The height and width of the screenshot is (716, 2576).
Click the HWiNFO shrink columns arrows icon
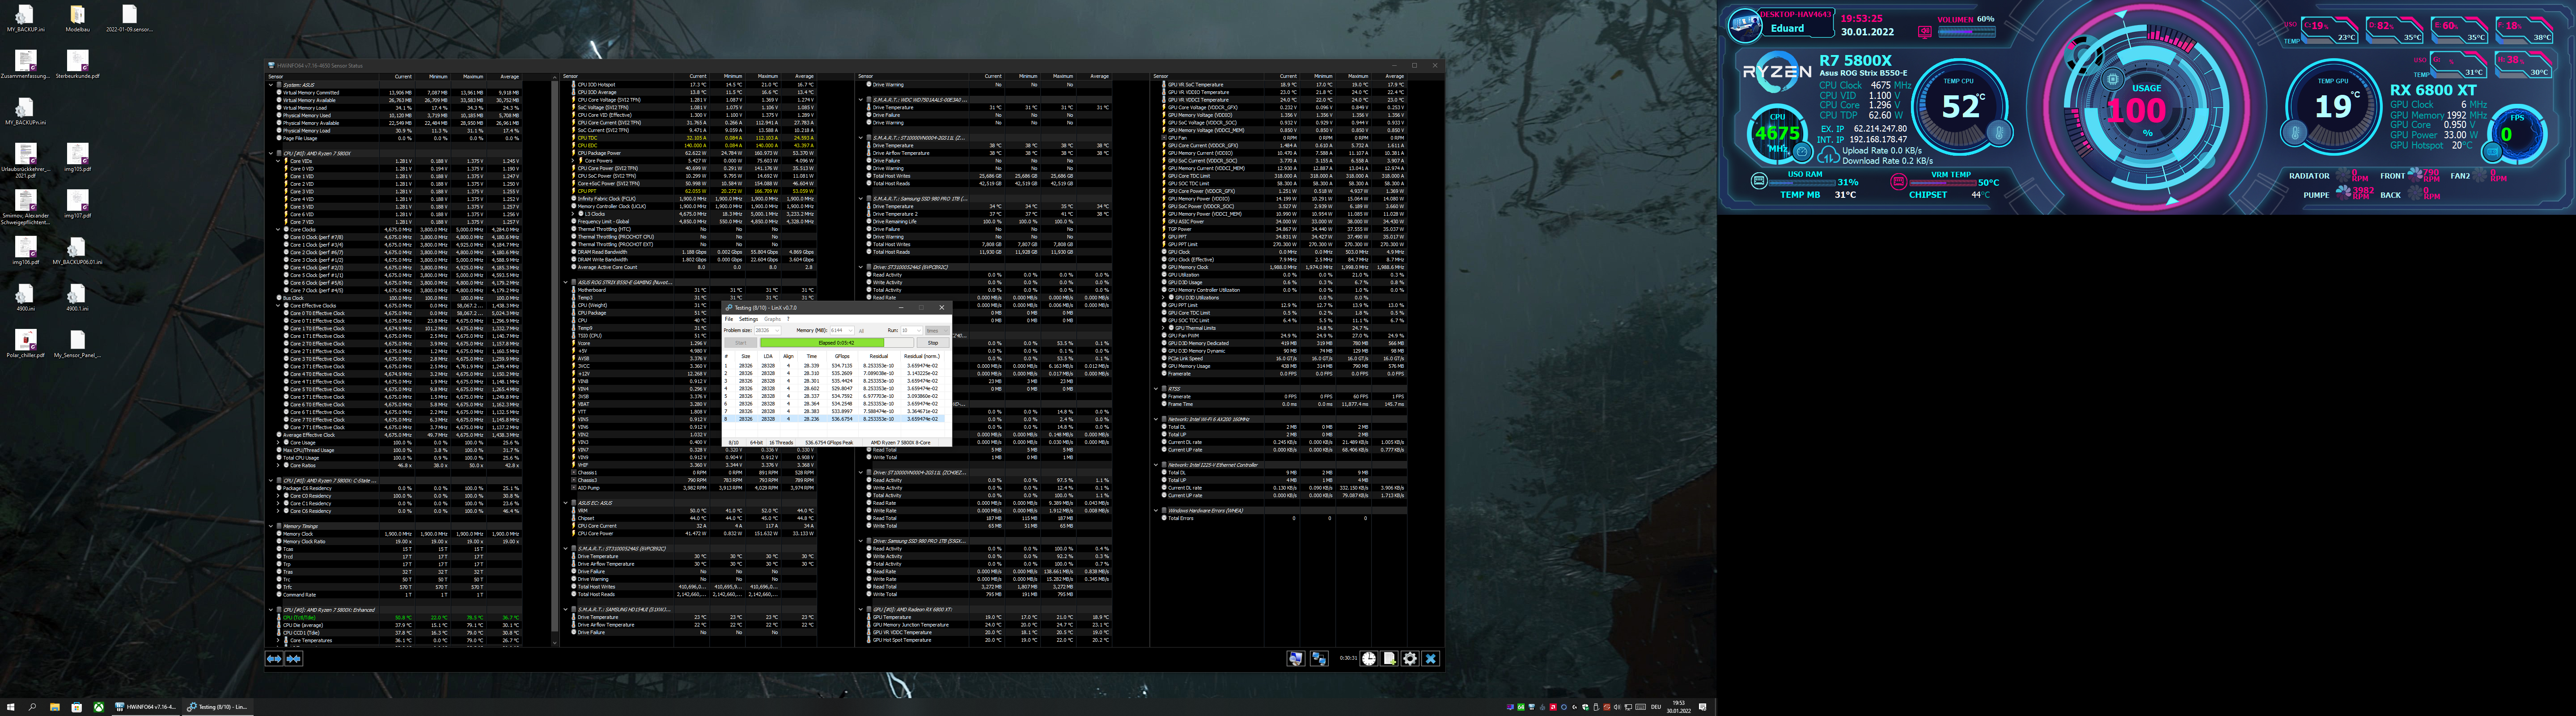click(x=294, y=659)
